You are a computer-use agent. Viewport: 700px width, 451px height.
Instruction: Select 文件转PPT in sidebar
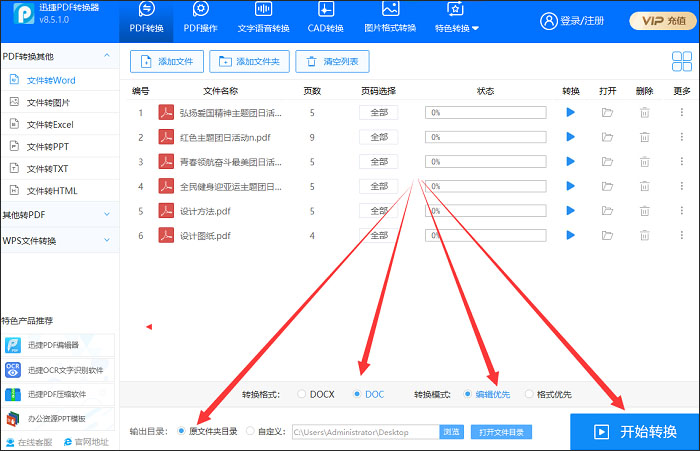60,146
